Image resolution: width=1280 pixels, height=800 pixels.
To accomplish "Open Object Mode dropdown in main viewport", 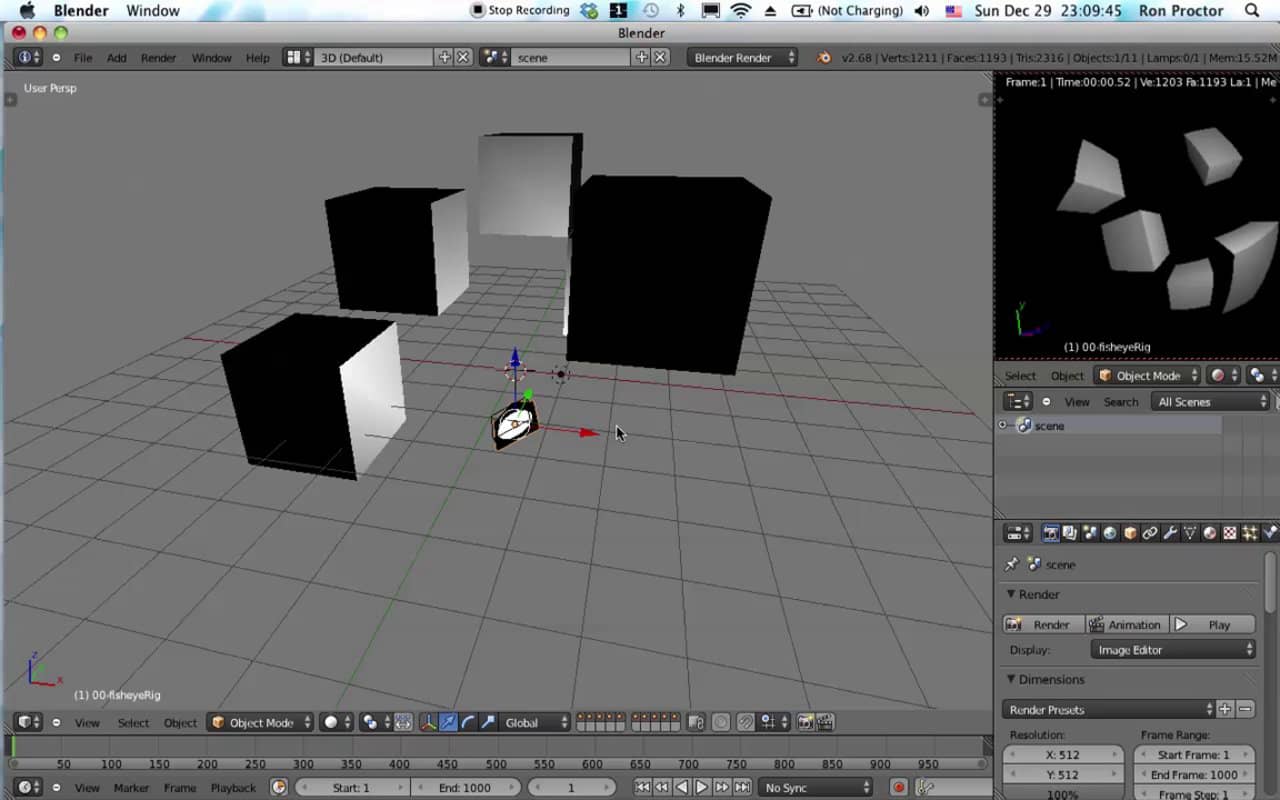I will [260, 722].
